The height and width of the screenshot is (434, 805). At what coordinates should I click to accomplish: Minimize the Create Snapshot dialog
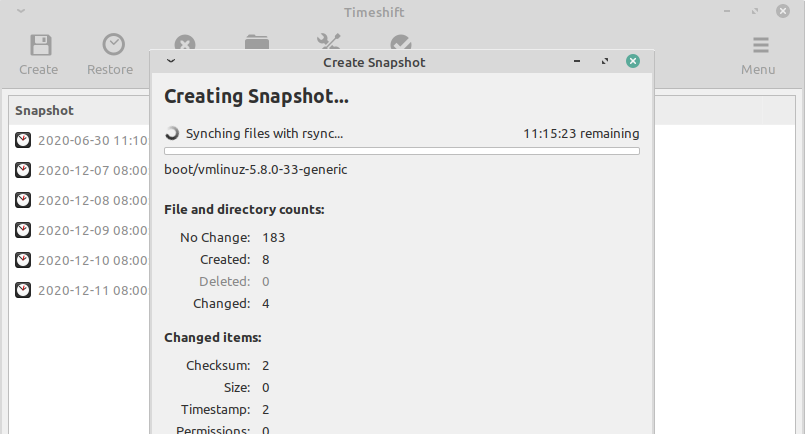click(x=577, y=62)
